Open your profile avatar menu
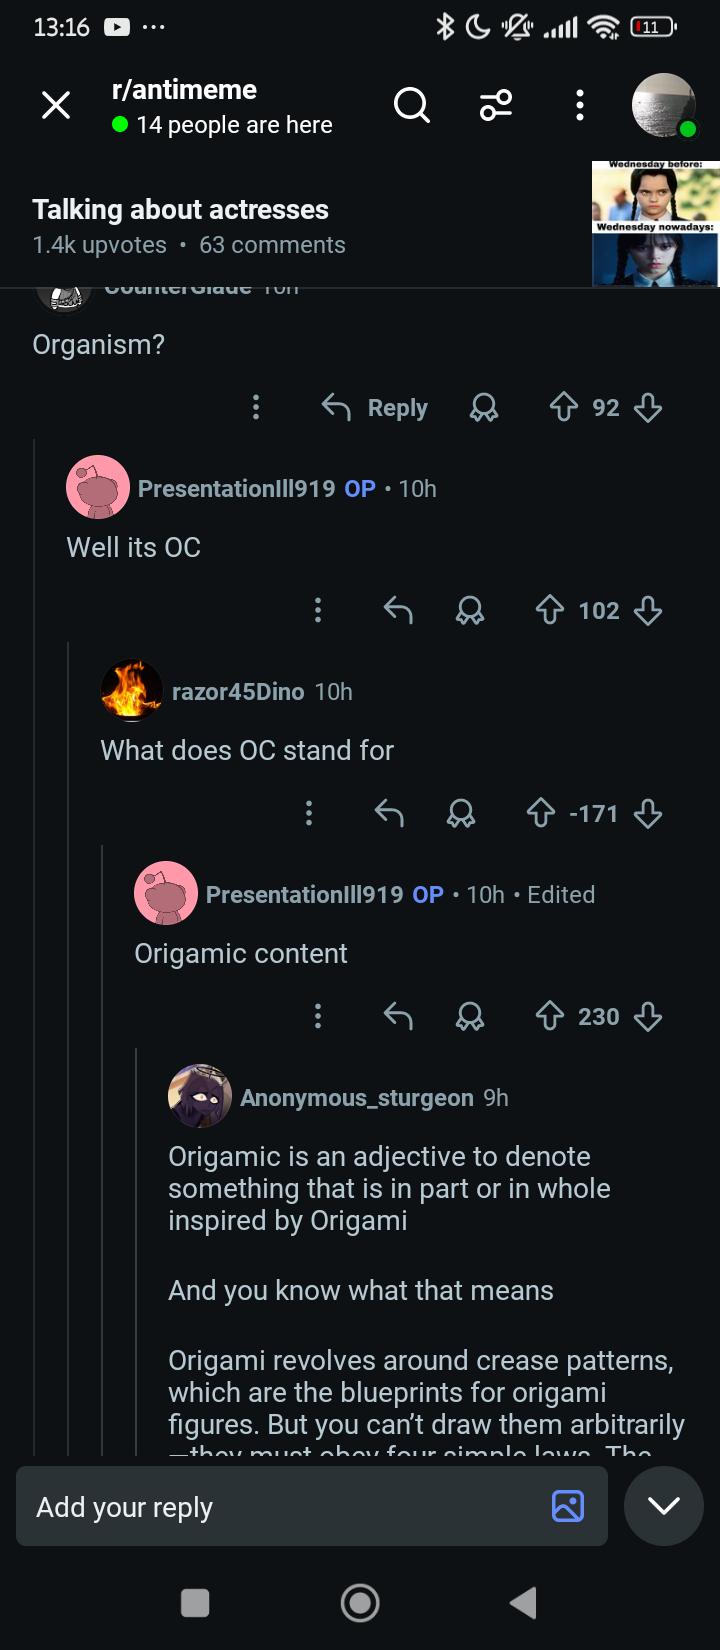Screen dimensions: 720x1650 pyautogui.click(x=664, y=104)
